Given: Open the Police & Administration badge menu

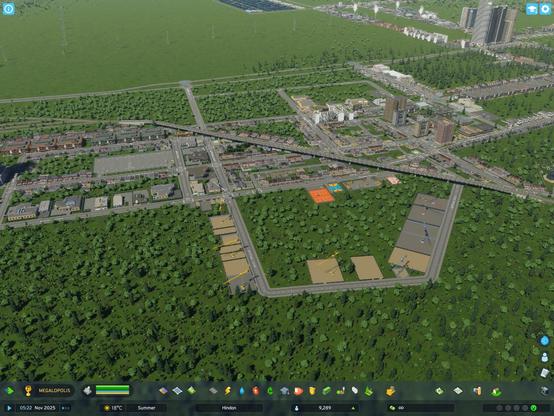Looking at the screenshot, I should (312, 391).
